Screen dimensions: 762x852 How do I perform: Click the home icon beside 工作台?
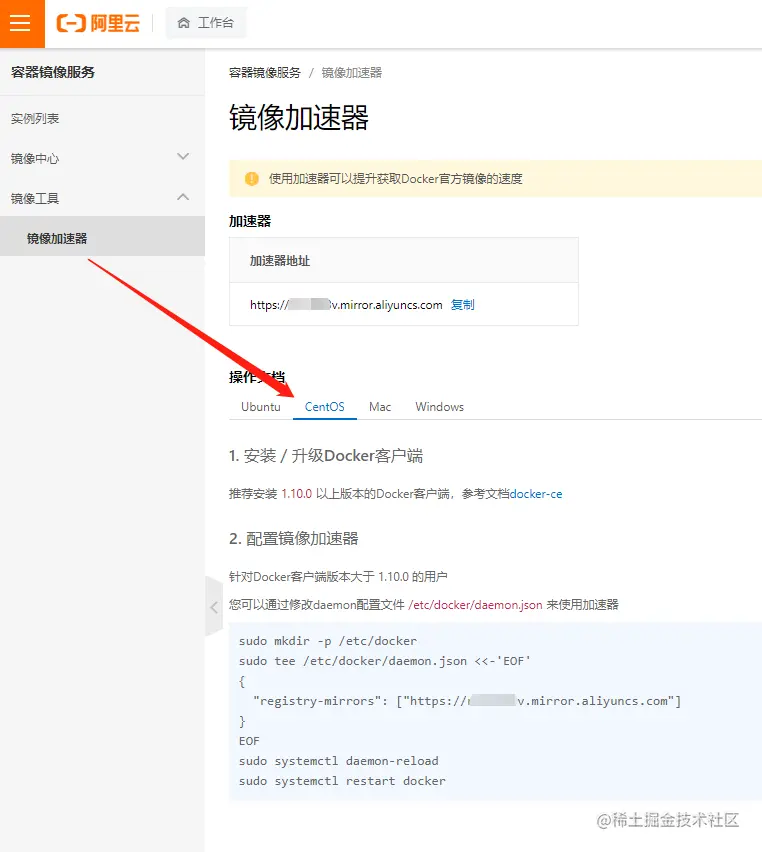(x=184, y=23)
